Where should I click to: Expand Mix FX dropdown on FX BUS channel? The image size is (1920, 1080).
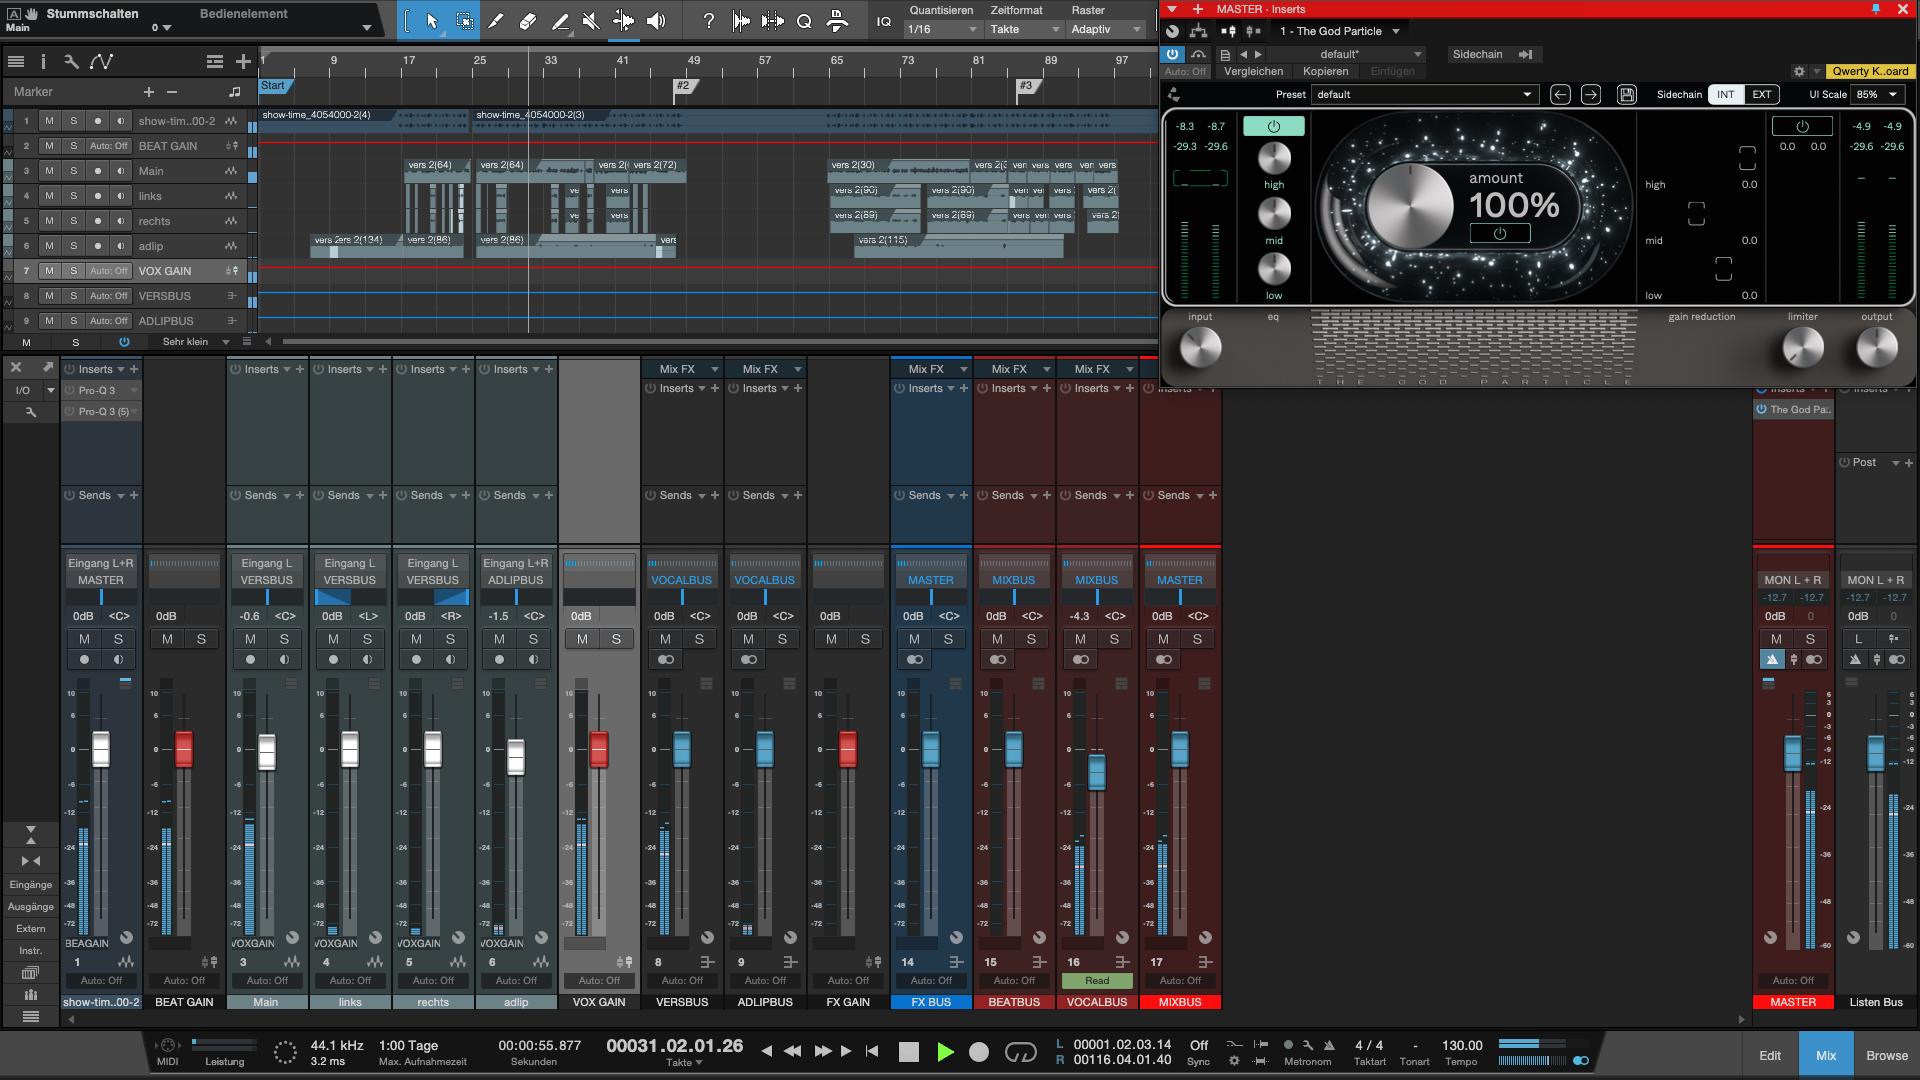[x=930, y=369]
